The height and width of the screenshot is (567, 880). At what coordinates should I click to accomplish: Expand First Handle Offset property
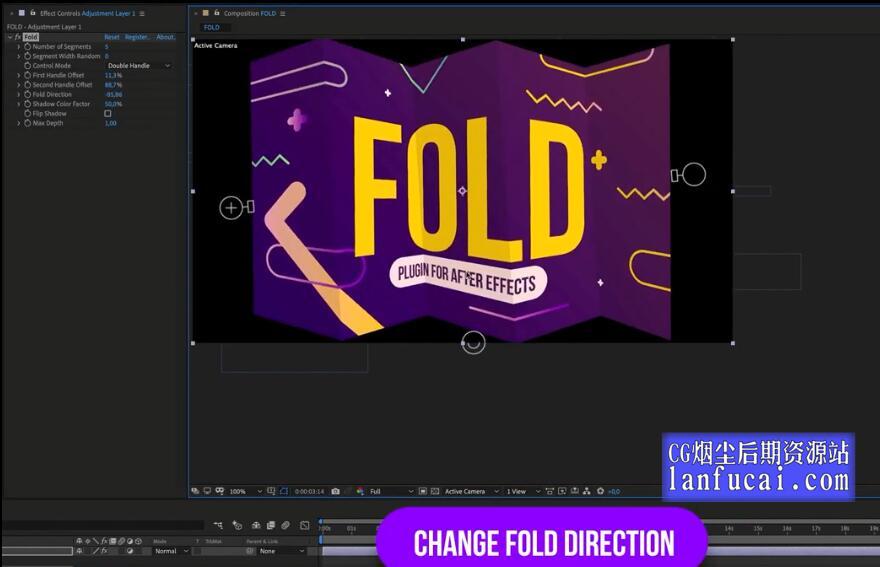(x=19, y=75)
